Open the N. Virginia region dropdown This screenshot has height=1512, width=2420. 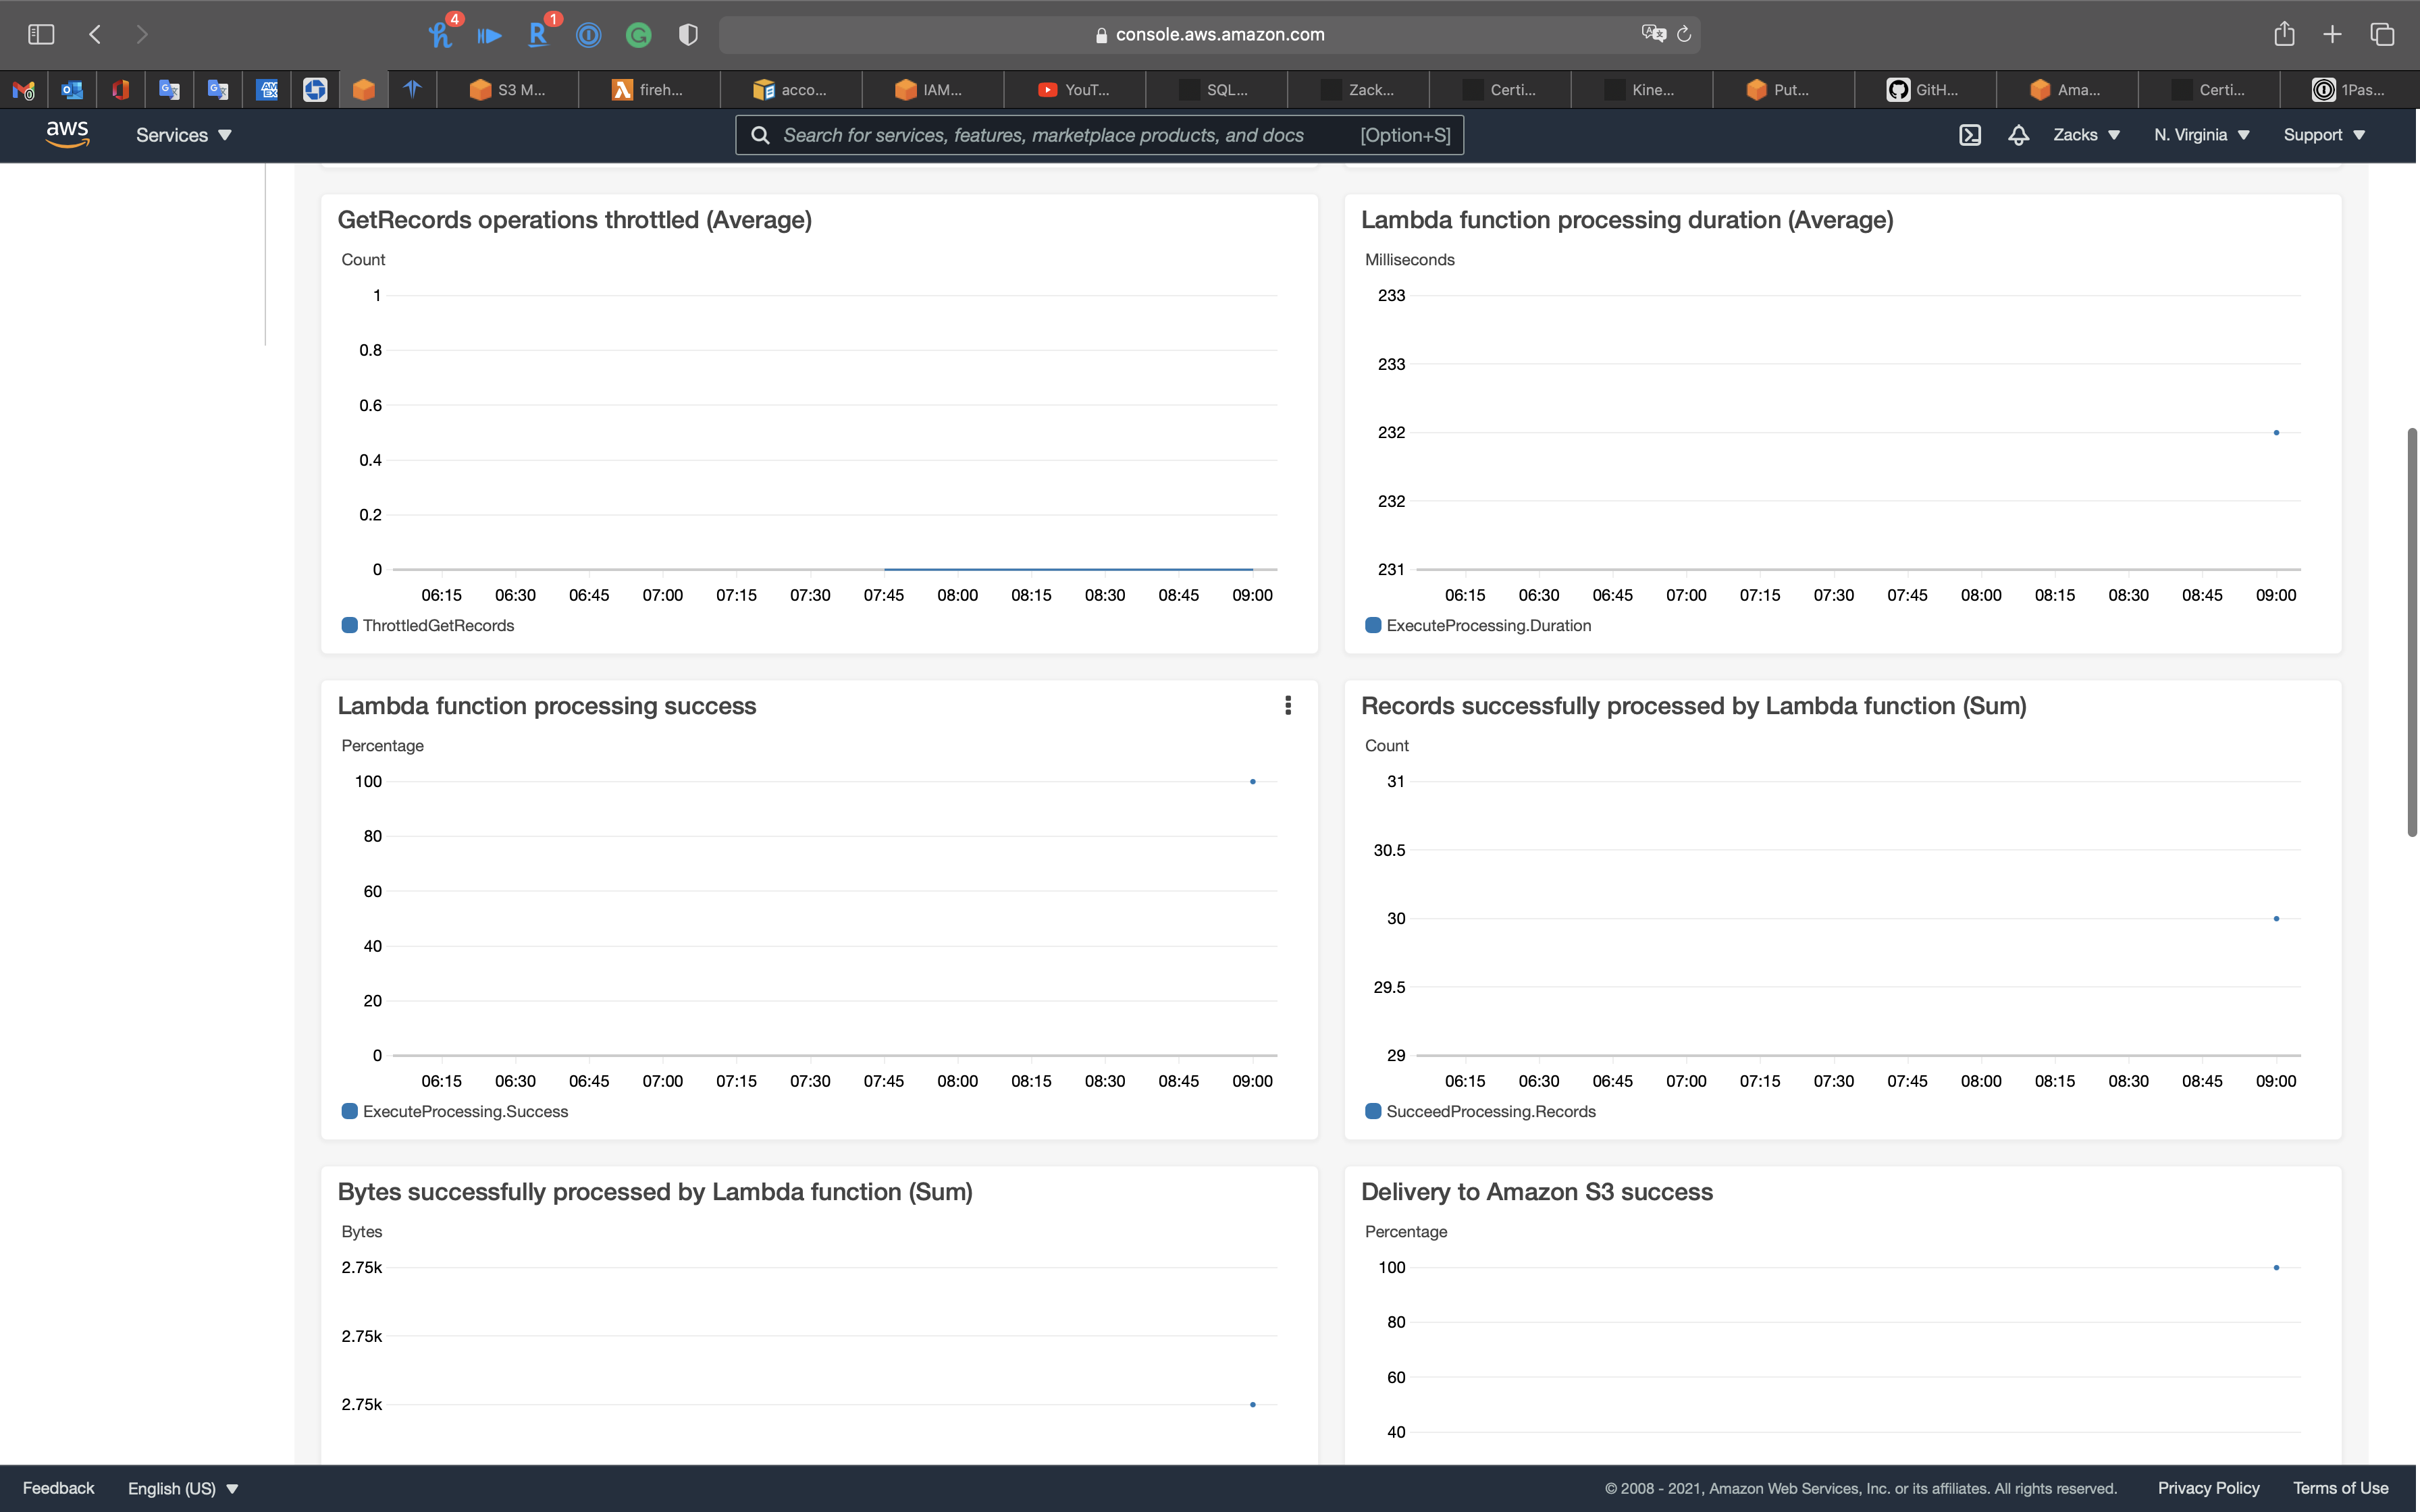2201,135
